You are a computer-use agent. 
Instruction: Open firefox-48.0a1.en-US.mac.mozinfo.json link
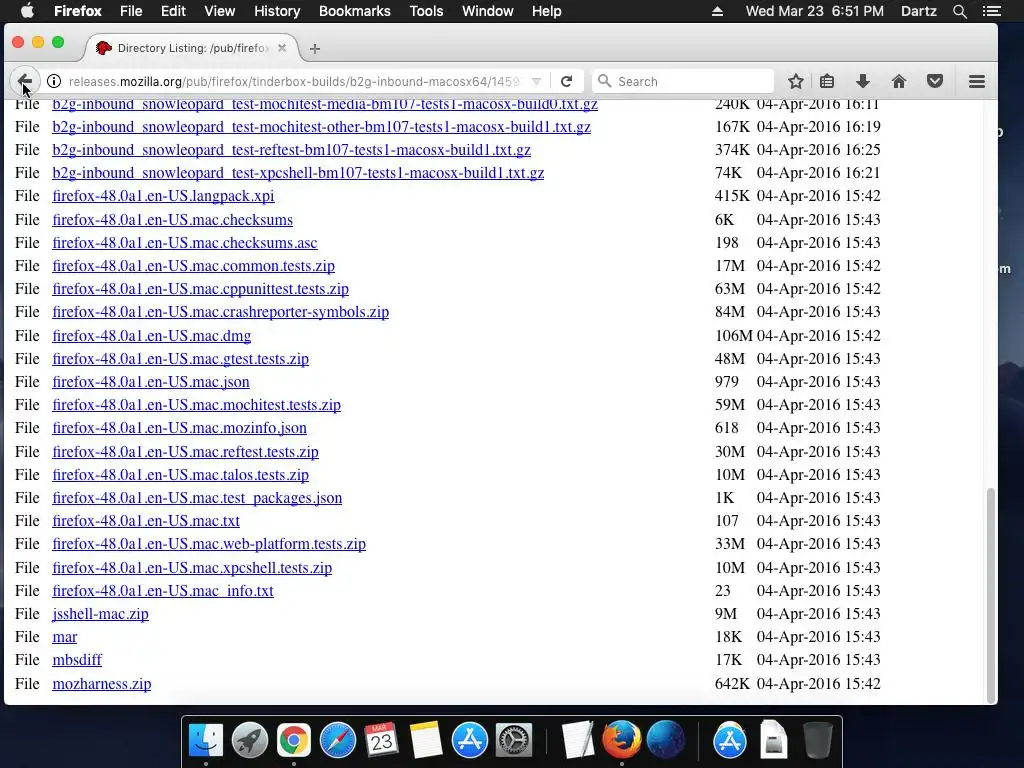(180, 428)
